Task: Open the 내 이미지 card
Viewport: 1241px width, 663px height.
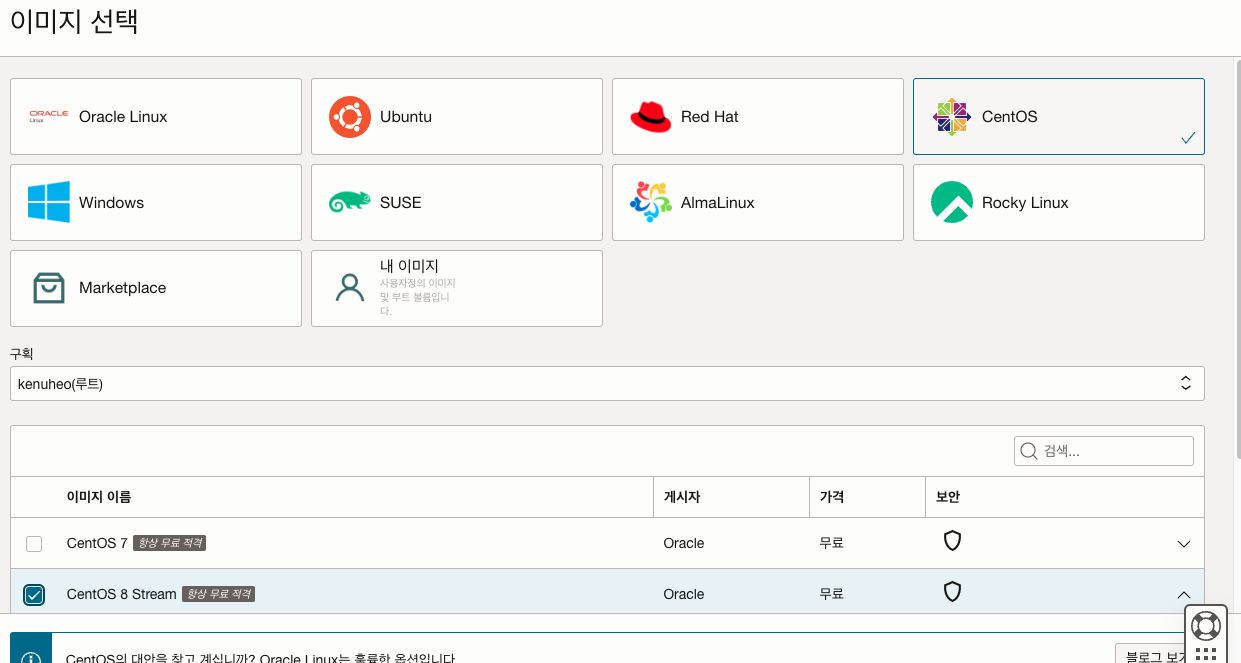Action: click(457, 288)
